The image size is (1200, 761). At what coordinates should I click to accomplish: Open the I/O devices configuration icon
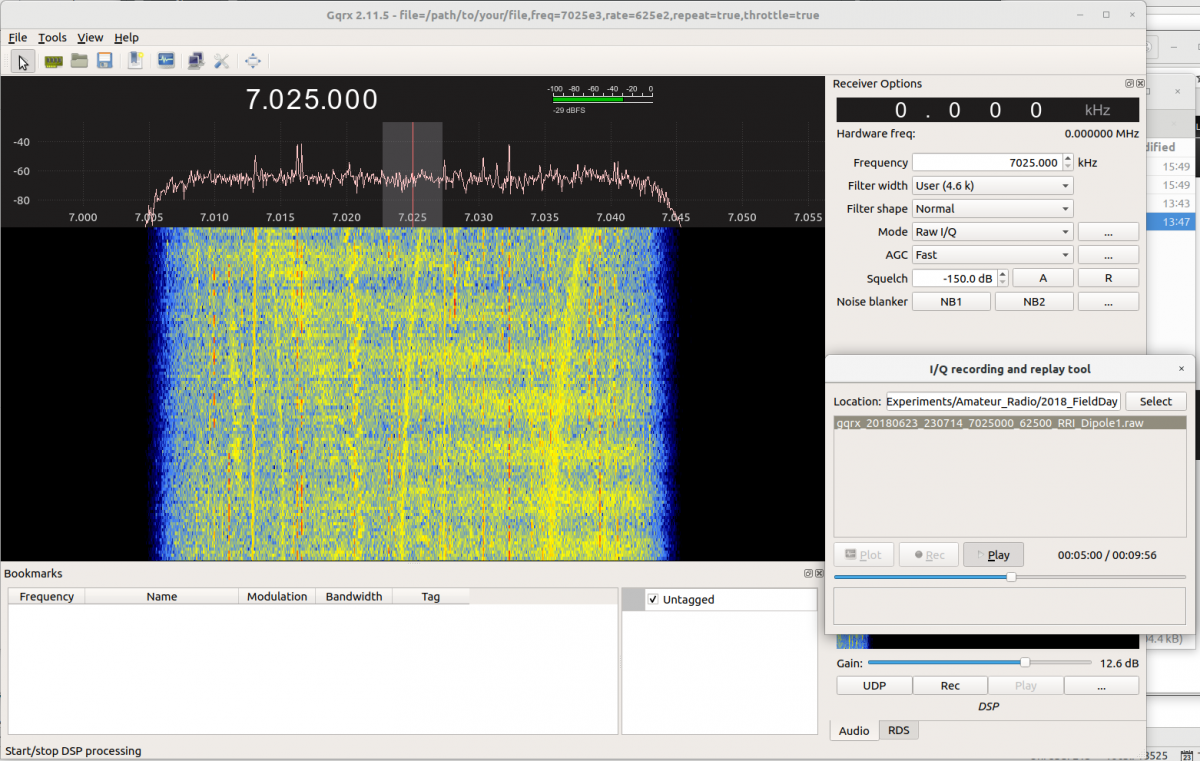(x=53, y=61)
